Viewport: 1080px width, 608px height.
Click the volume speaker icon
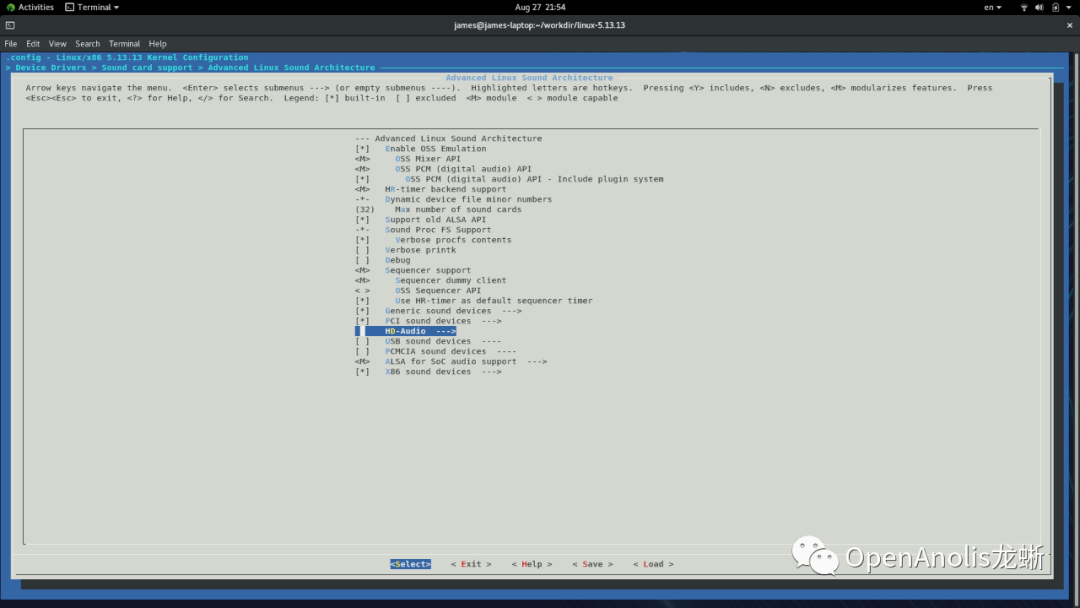pyautogui.click(x=1039, y=8)
